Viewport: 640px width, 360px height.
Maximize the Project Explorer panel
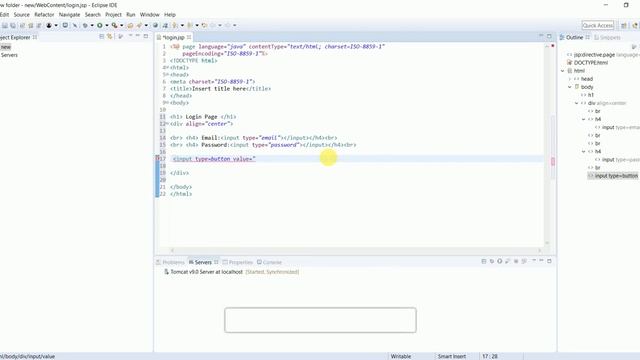[x=146, y=36]
